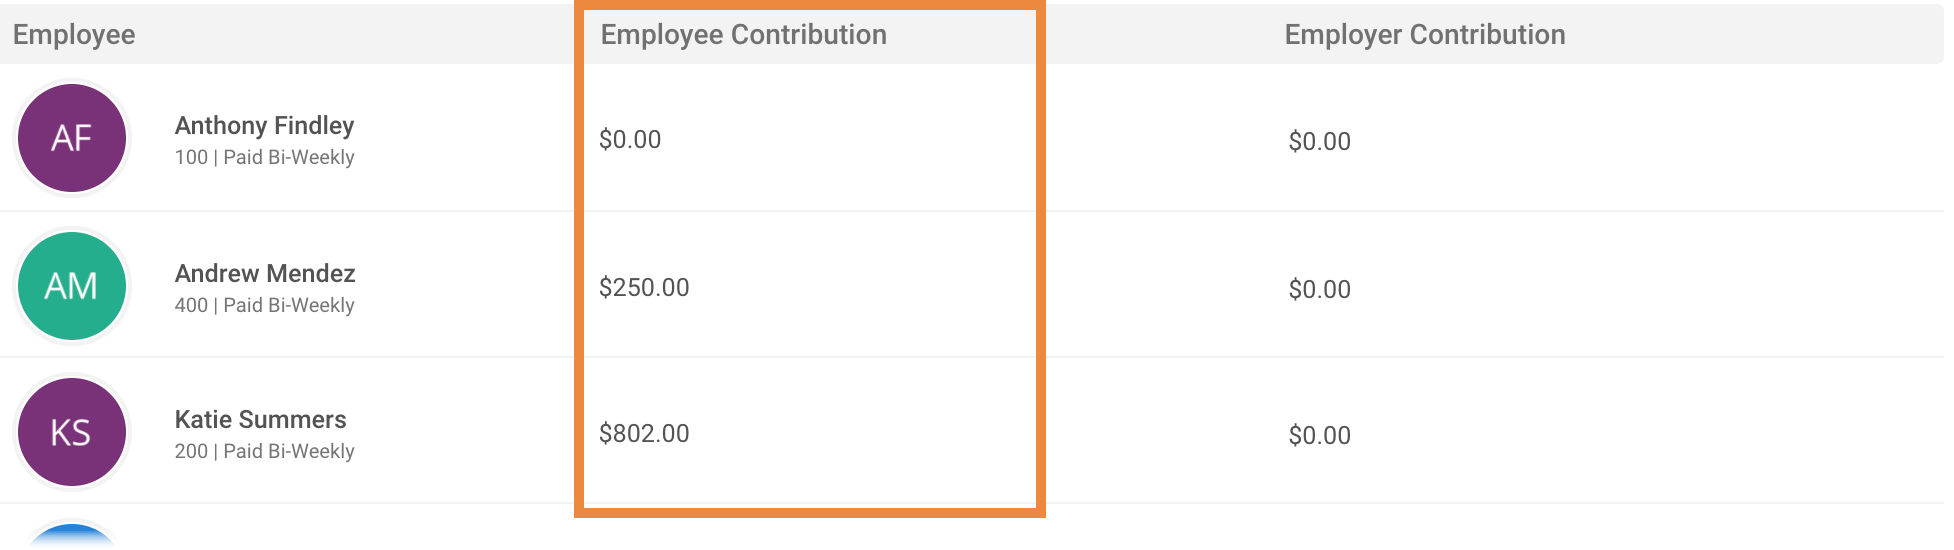This screenshot has width=1954, height=550.
Task: Click Anthony's '100 | Paid Bi-Weekly' text
Action: pyautogui.click(x=264, y=157)
